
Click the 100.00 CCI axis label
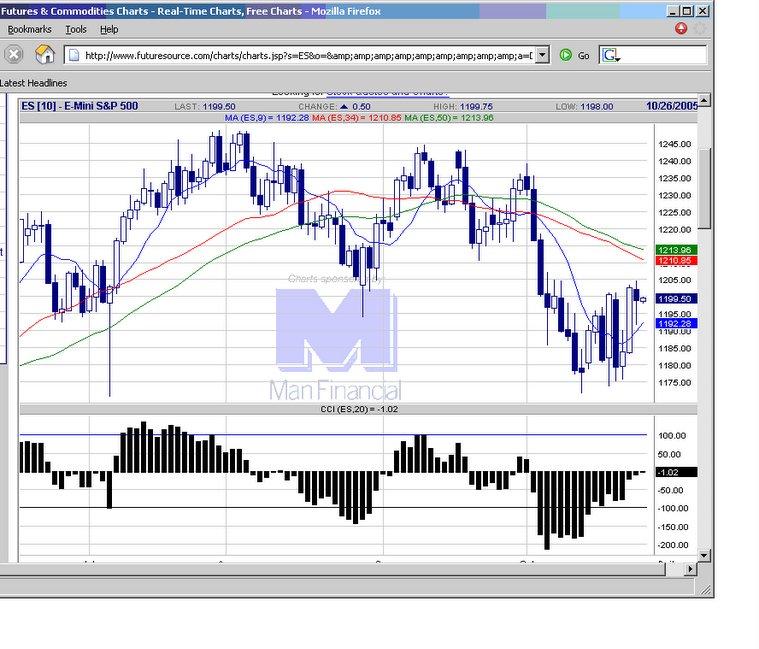(x=672, y=436)
